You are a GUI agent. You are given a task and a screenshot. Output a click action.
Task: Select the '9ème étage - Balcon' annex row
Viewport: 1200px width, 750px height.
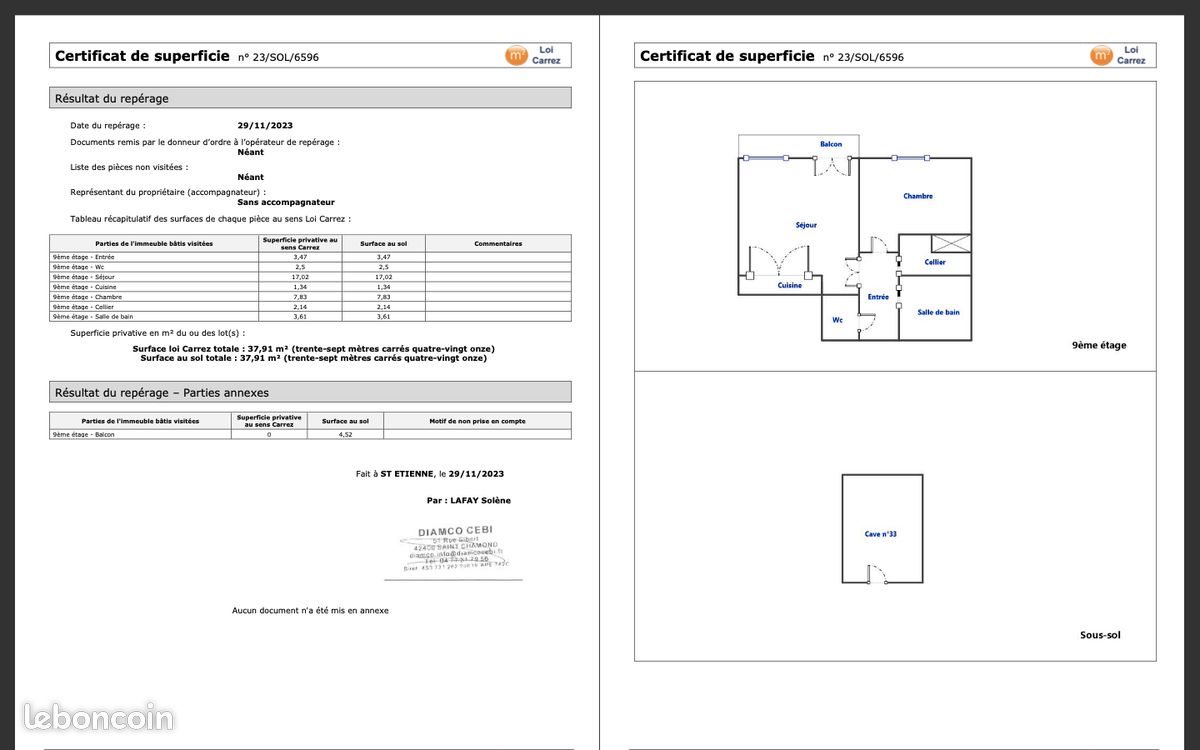pos(310,434)
